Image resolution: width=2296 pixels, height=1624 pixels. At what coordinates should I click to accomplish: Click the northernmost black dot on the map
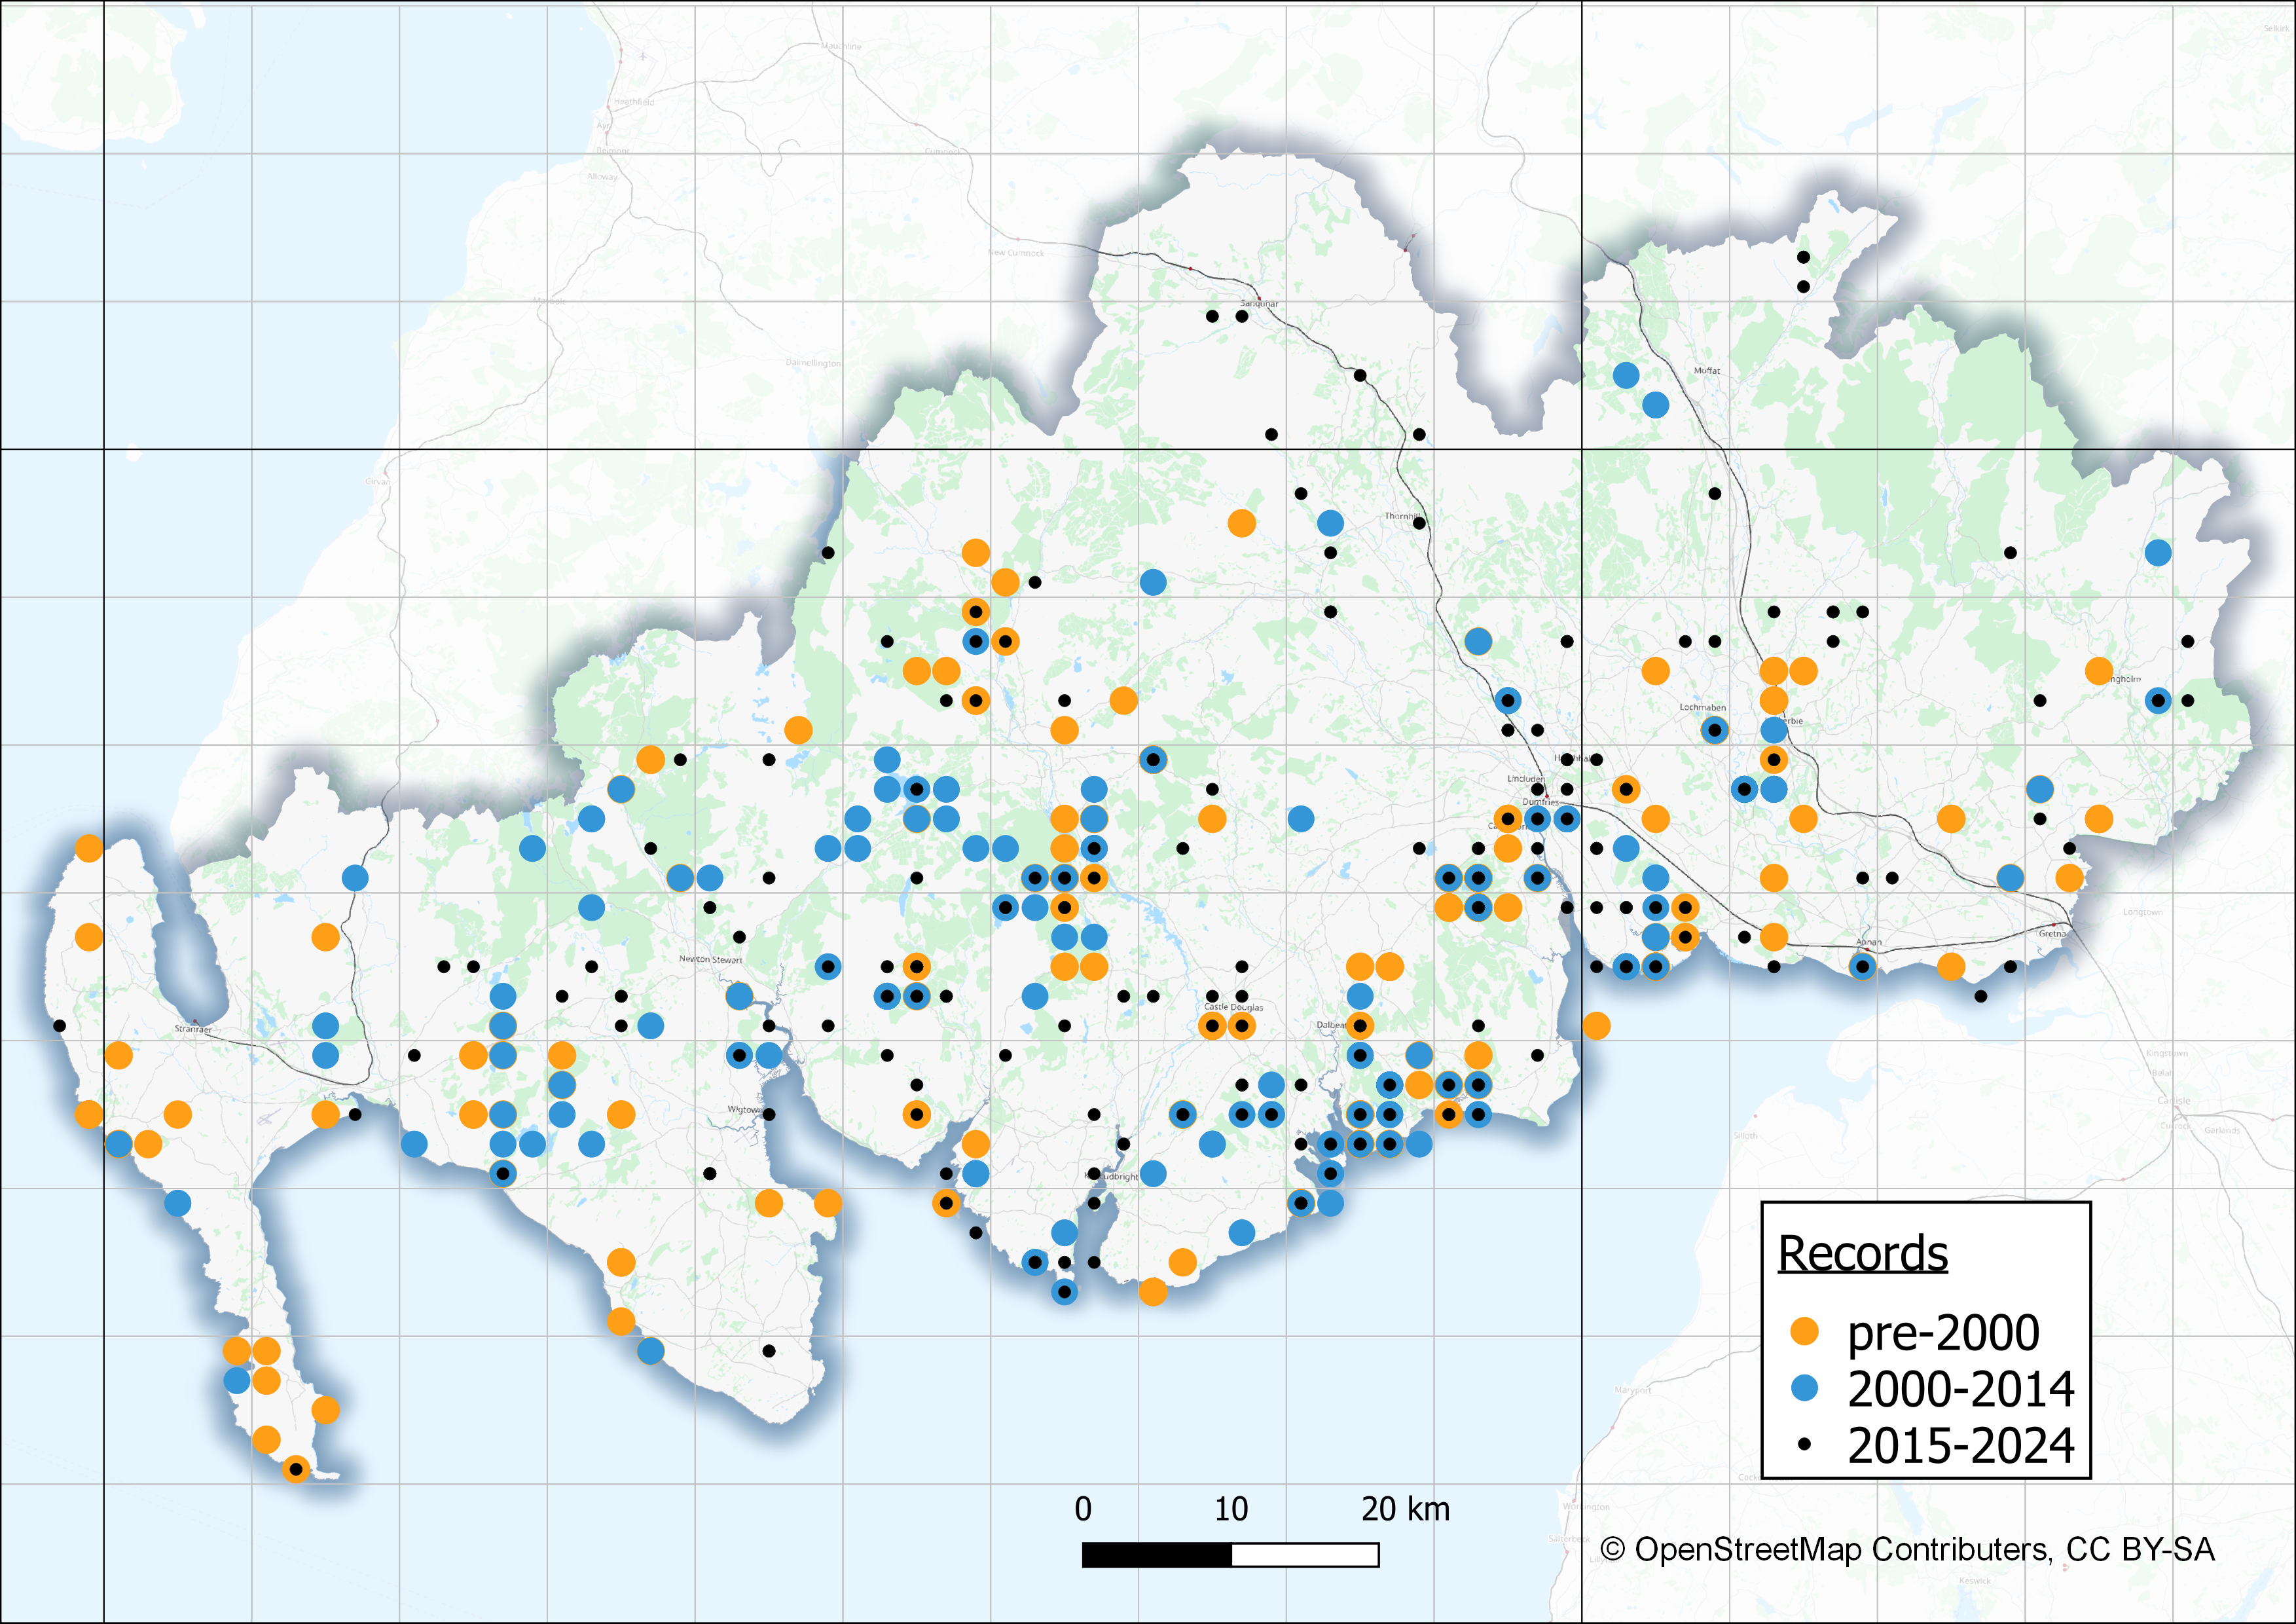point(1803,257)
